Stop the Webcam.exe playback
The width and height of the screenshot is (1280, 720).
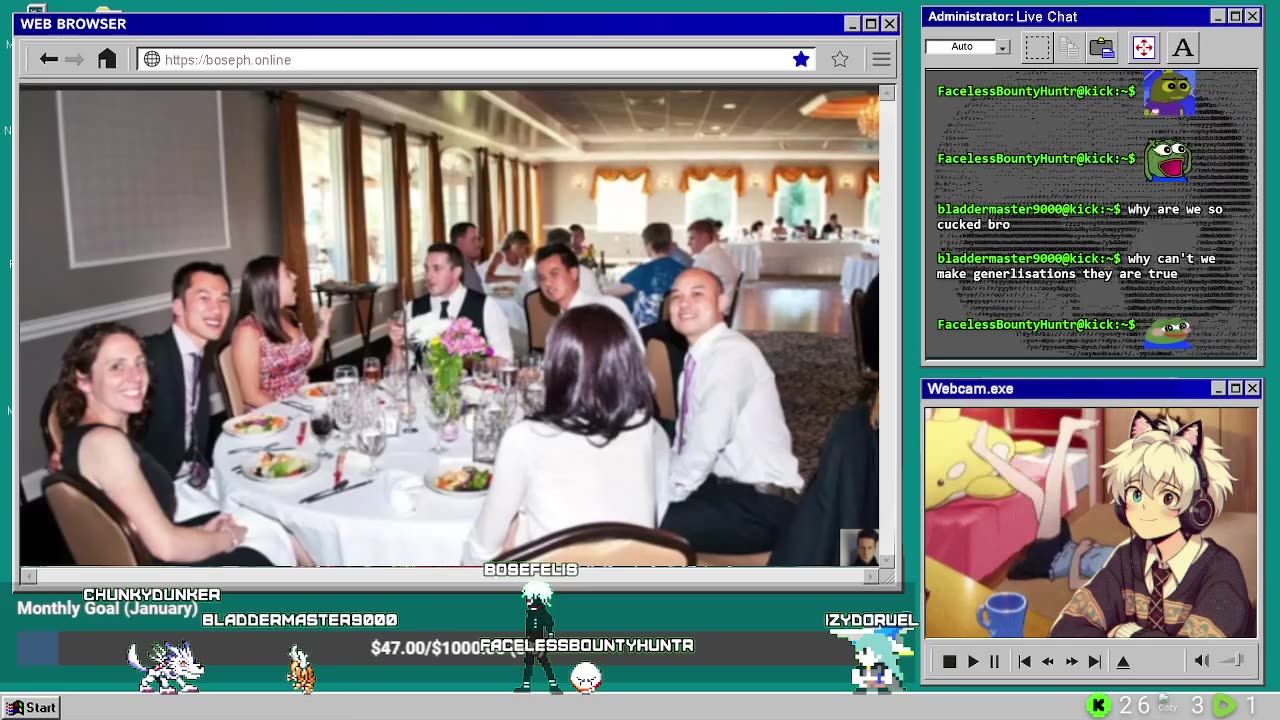(949, 662)
